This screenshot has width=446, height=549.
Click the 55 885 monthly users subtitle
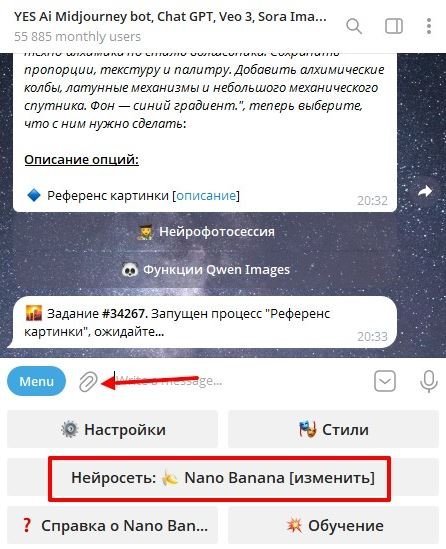[x=77, y=36]
